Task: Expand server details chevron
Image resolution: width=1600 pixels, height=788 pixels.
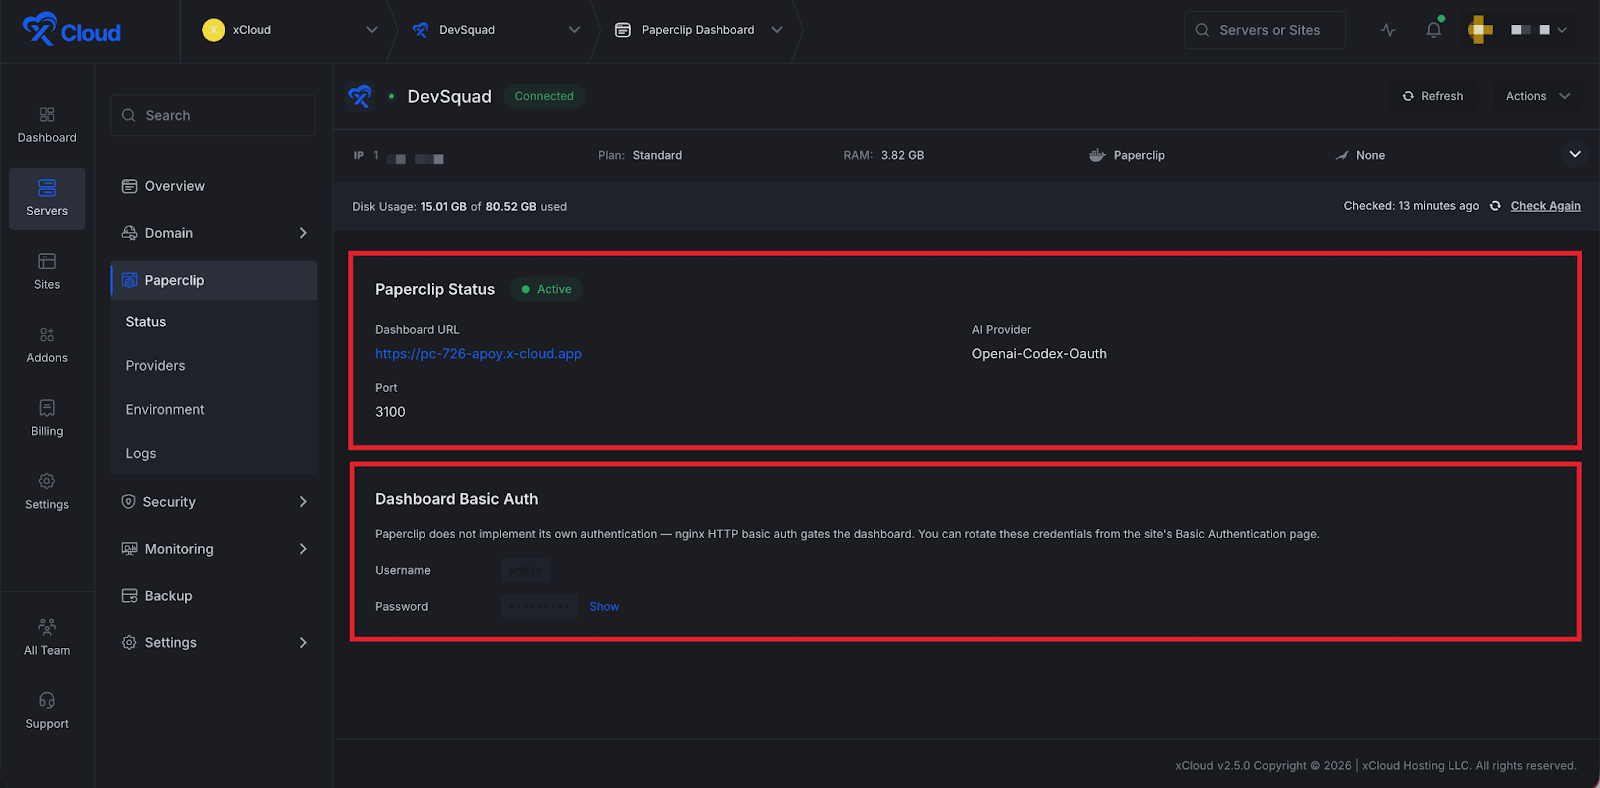Action: coord(1575,154)
